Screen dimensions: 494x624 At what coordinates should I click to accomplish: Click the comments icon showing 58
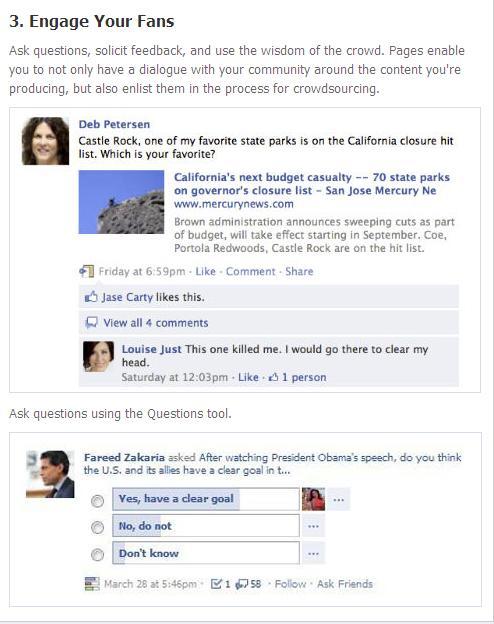[242, 584]
